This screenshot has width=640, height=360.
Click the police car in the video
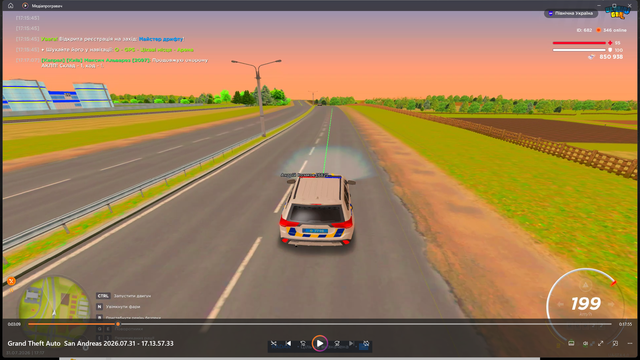[317, 211]
